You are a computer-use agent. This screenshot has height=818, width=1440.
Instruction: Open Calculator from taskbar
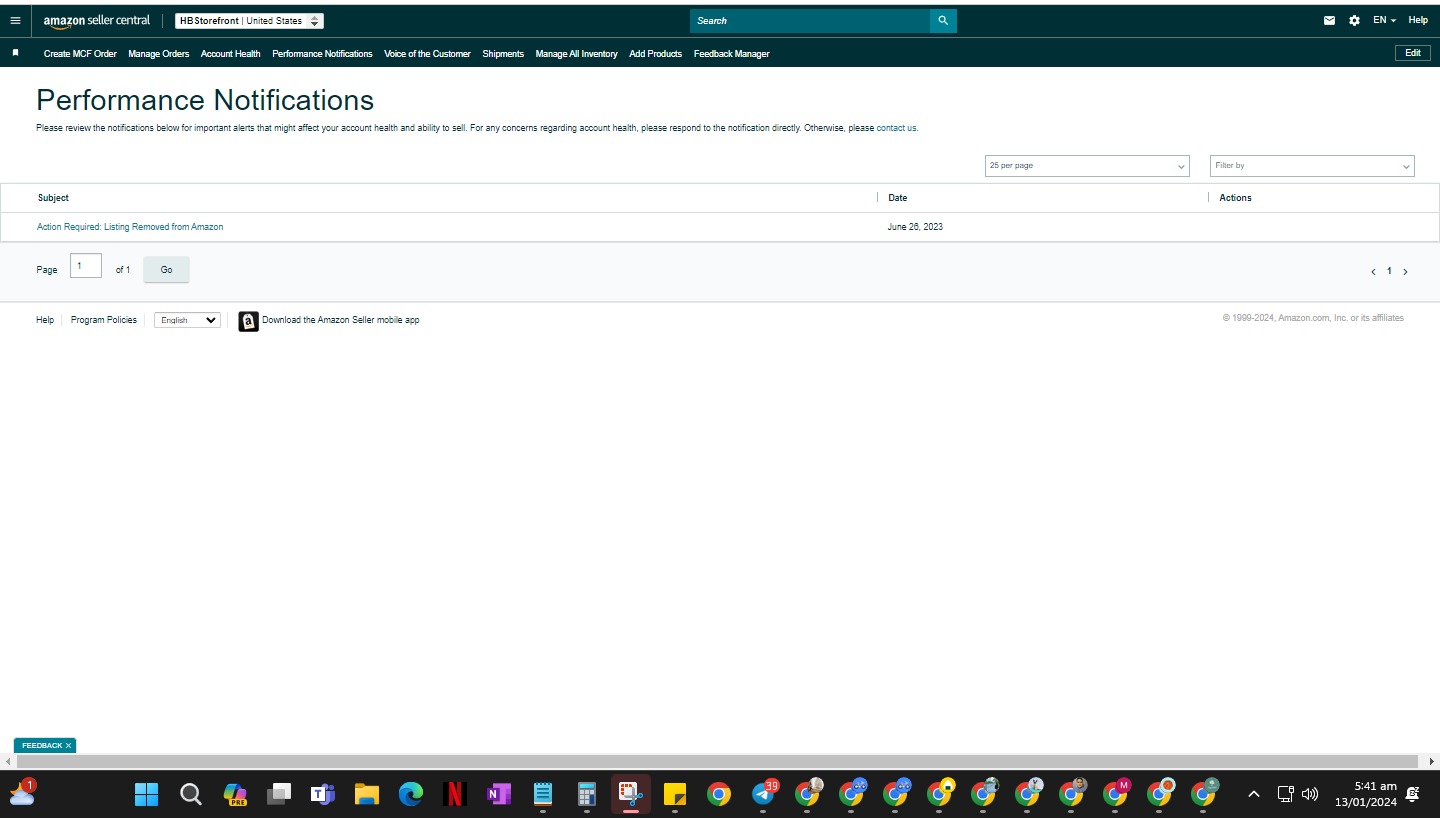(x=587, y=794)
